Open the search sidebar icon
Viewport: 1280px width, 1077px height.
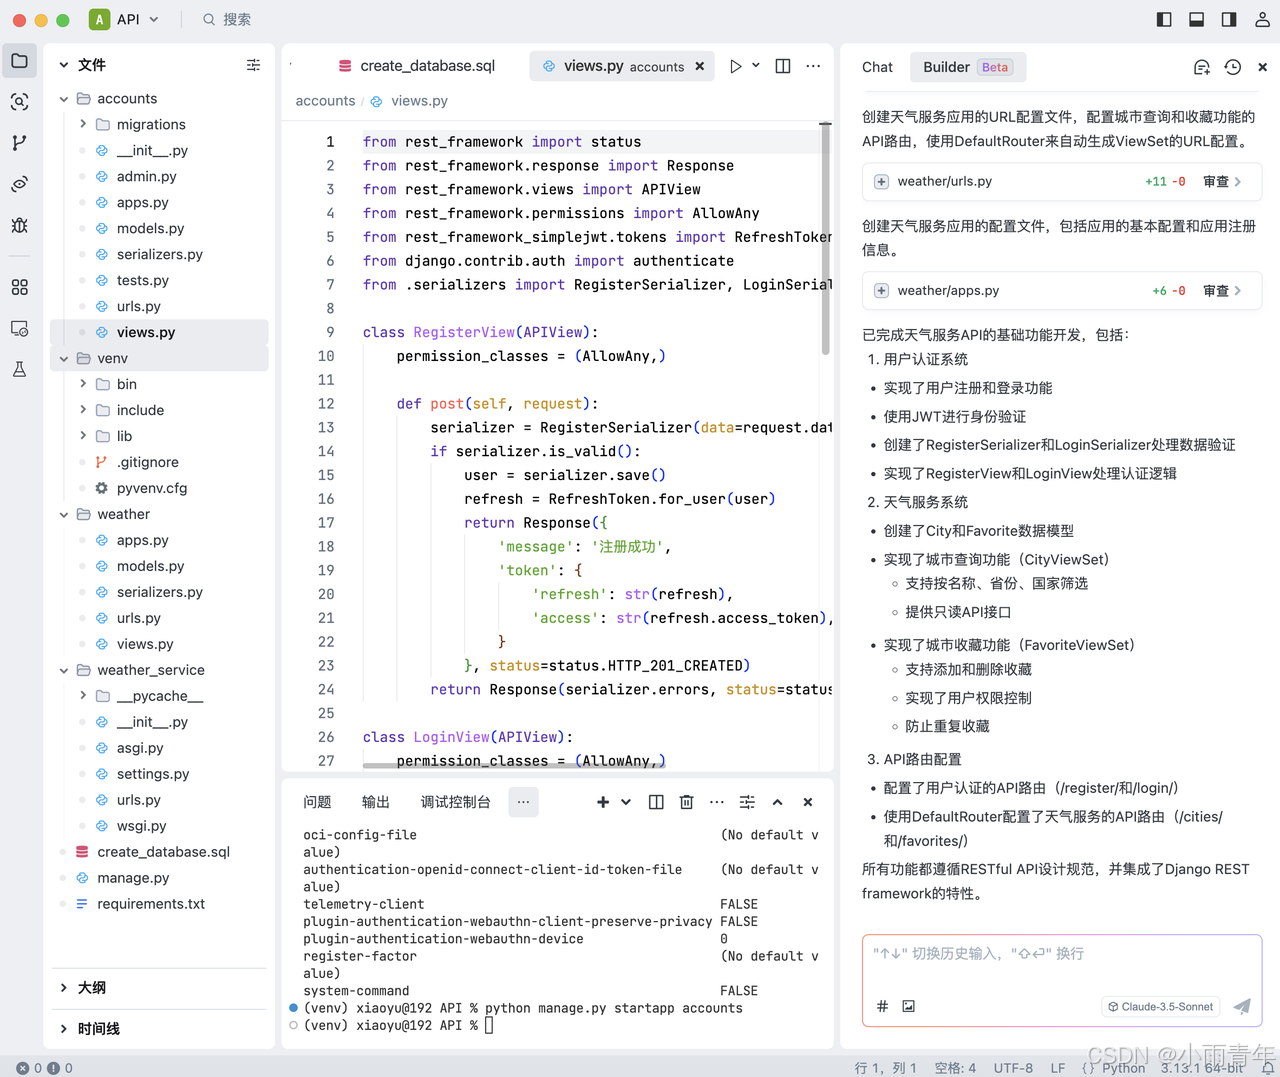19,102
